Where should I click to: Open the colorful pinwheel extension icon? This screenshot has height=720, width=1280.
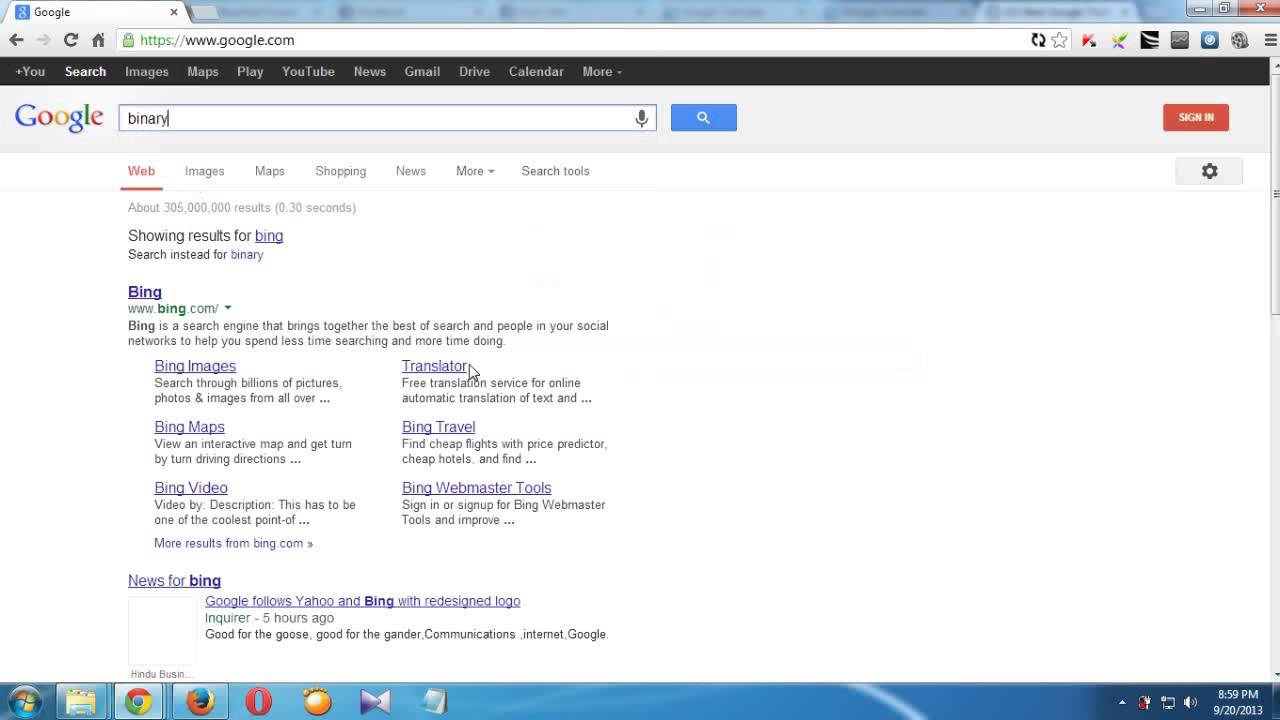(x=1119, y=40)
